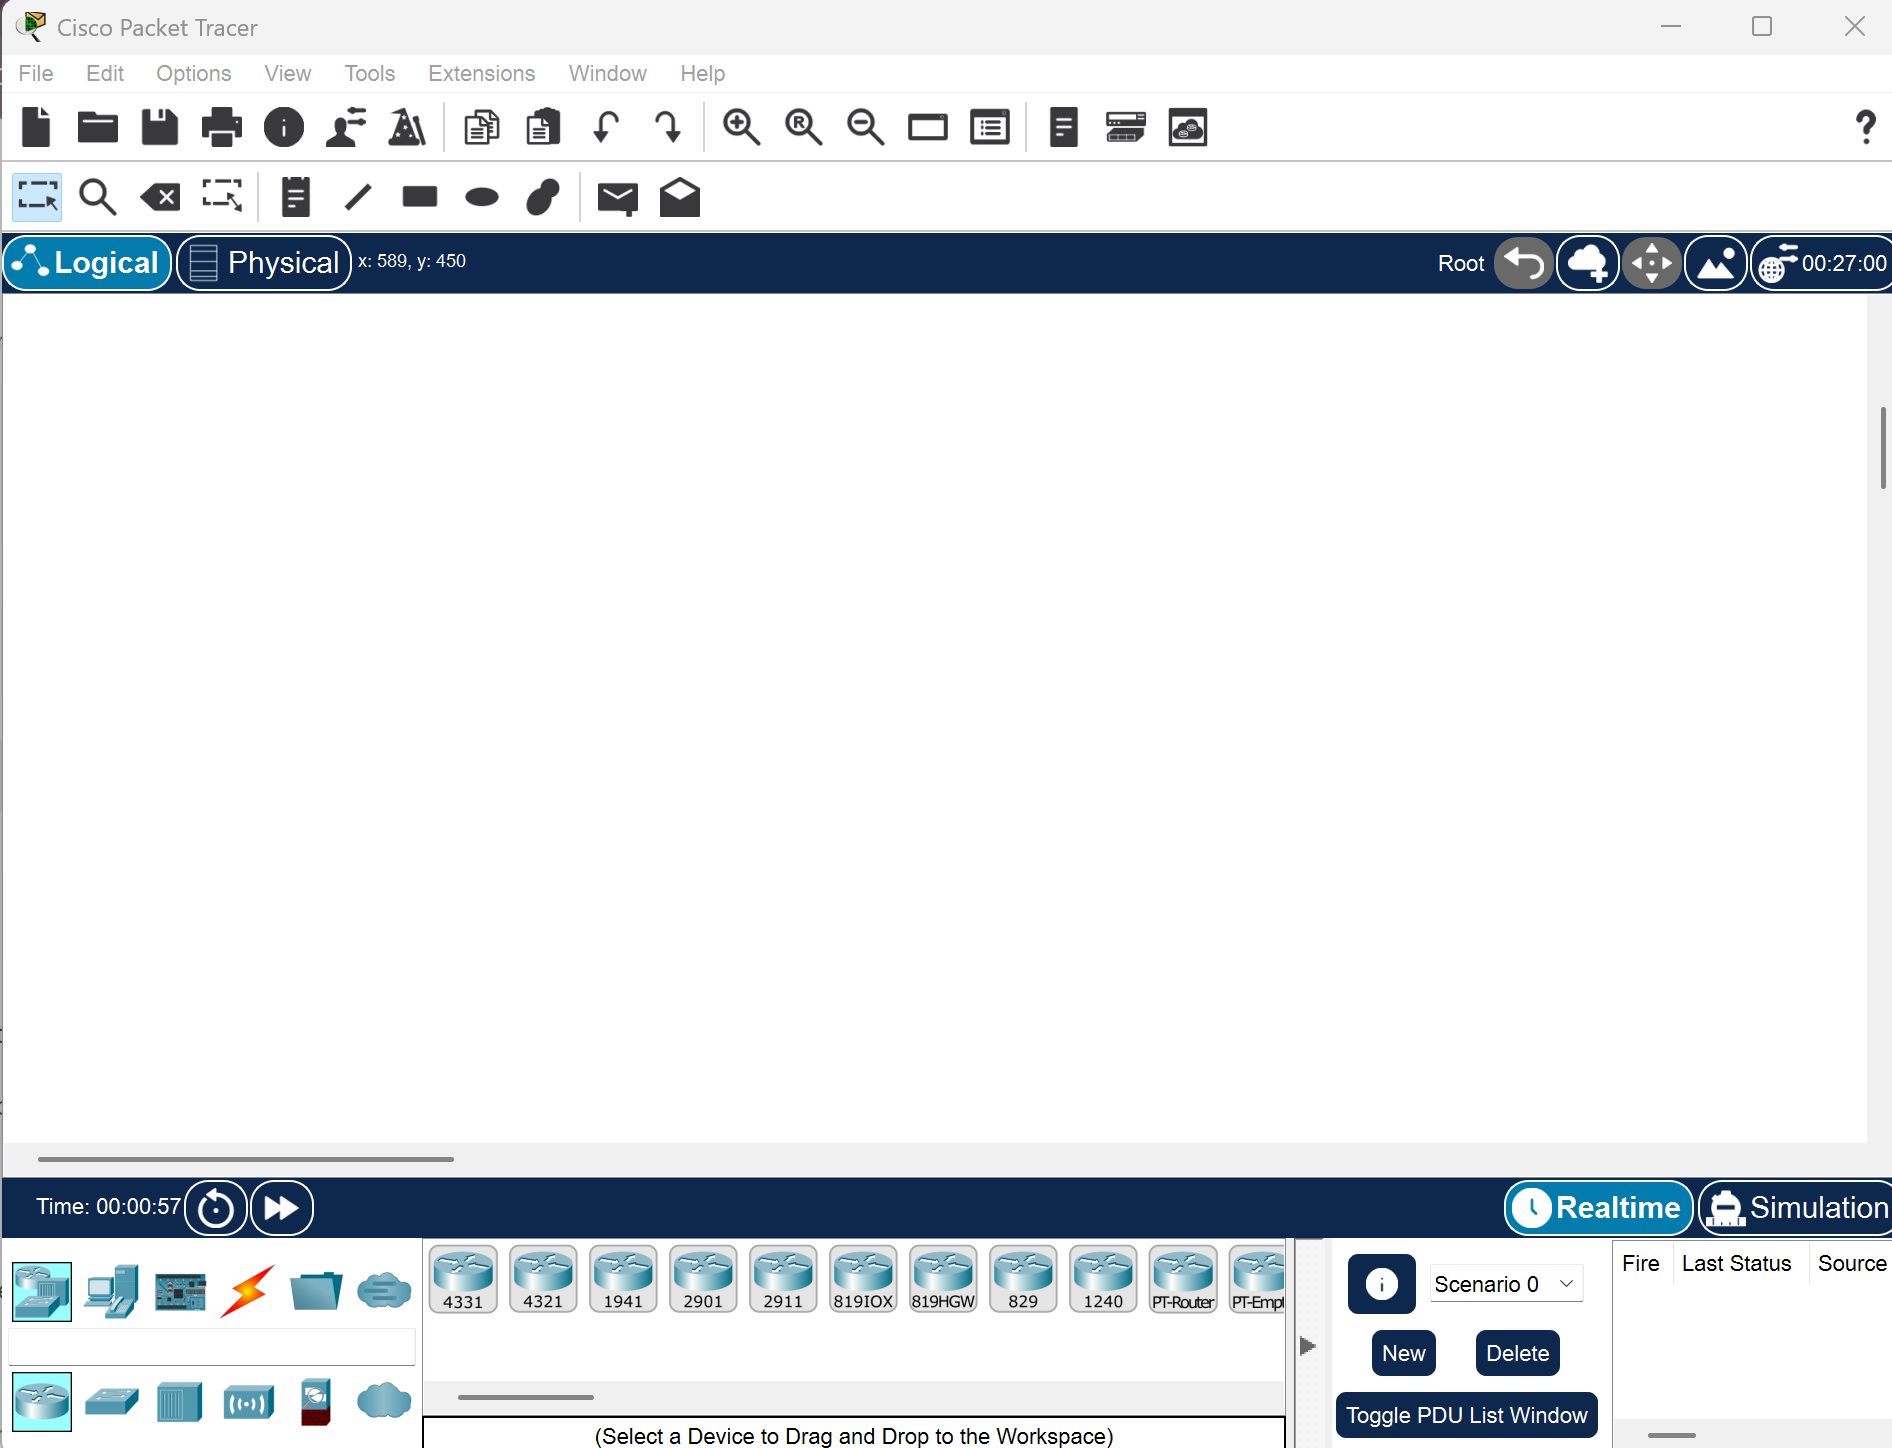Toggle the PDU List Window

(x=1467, y=1415)
